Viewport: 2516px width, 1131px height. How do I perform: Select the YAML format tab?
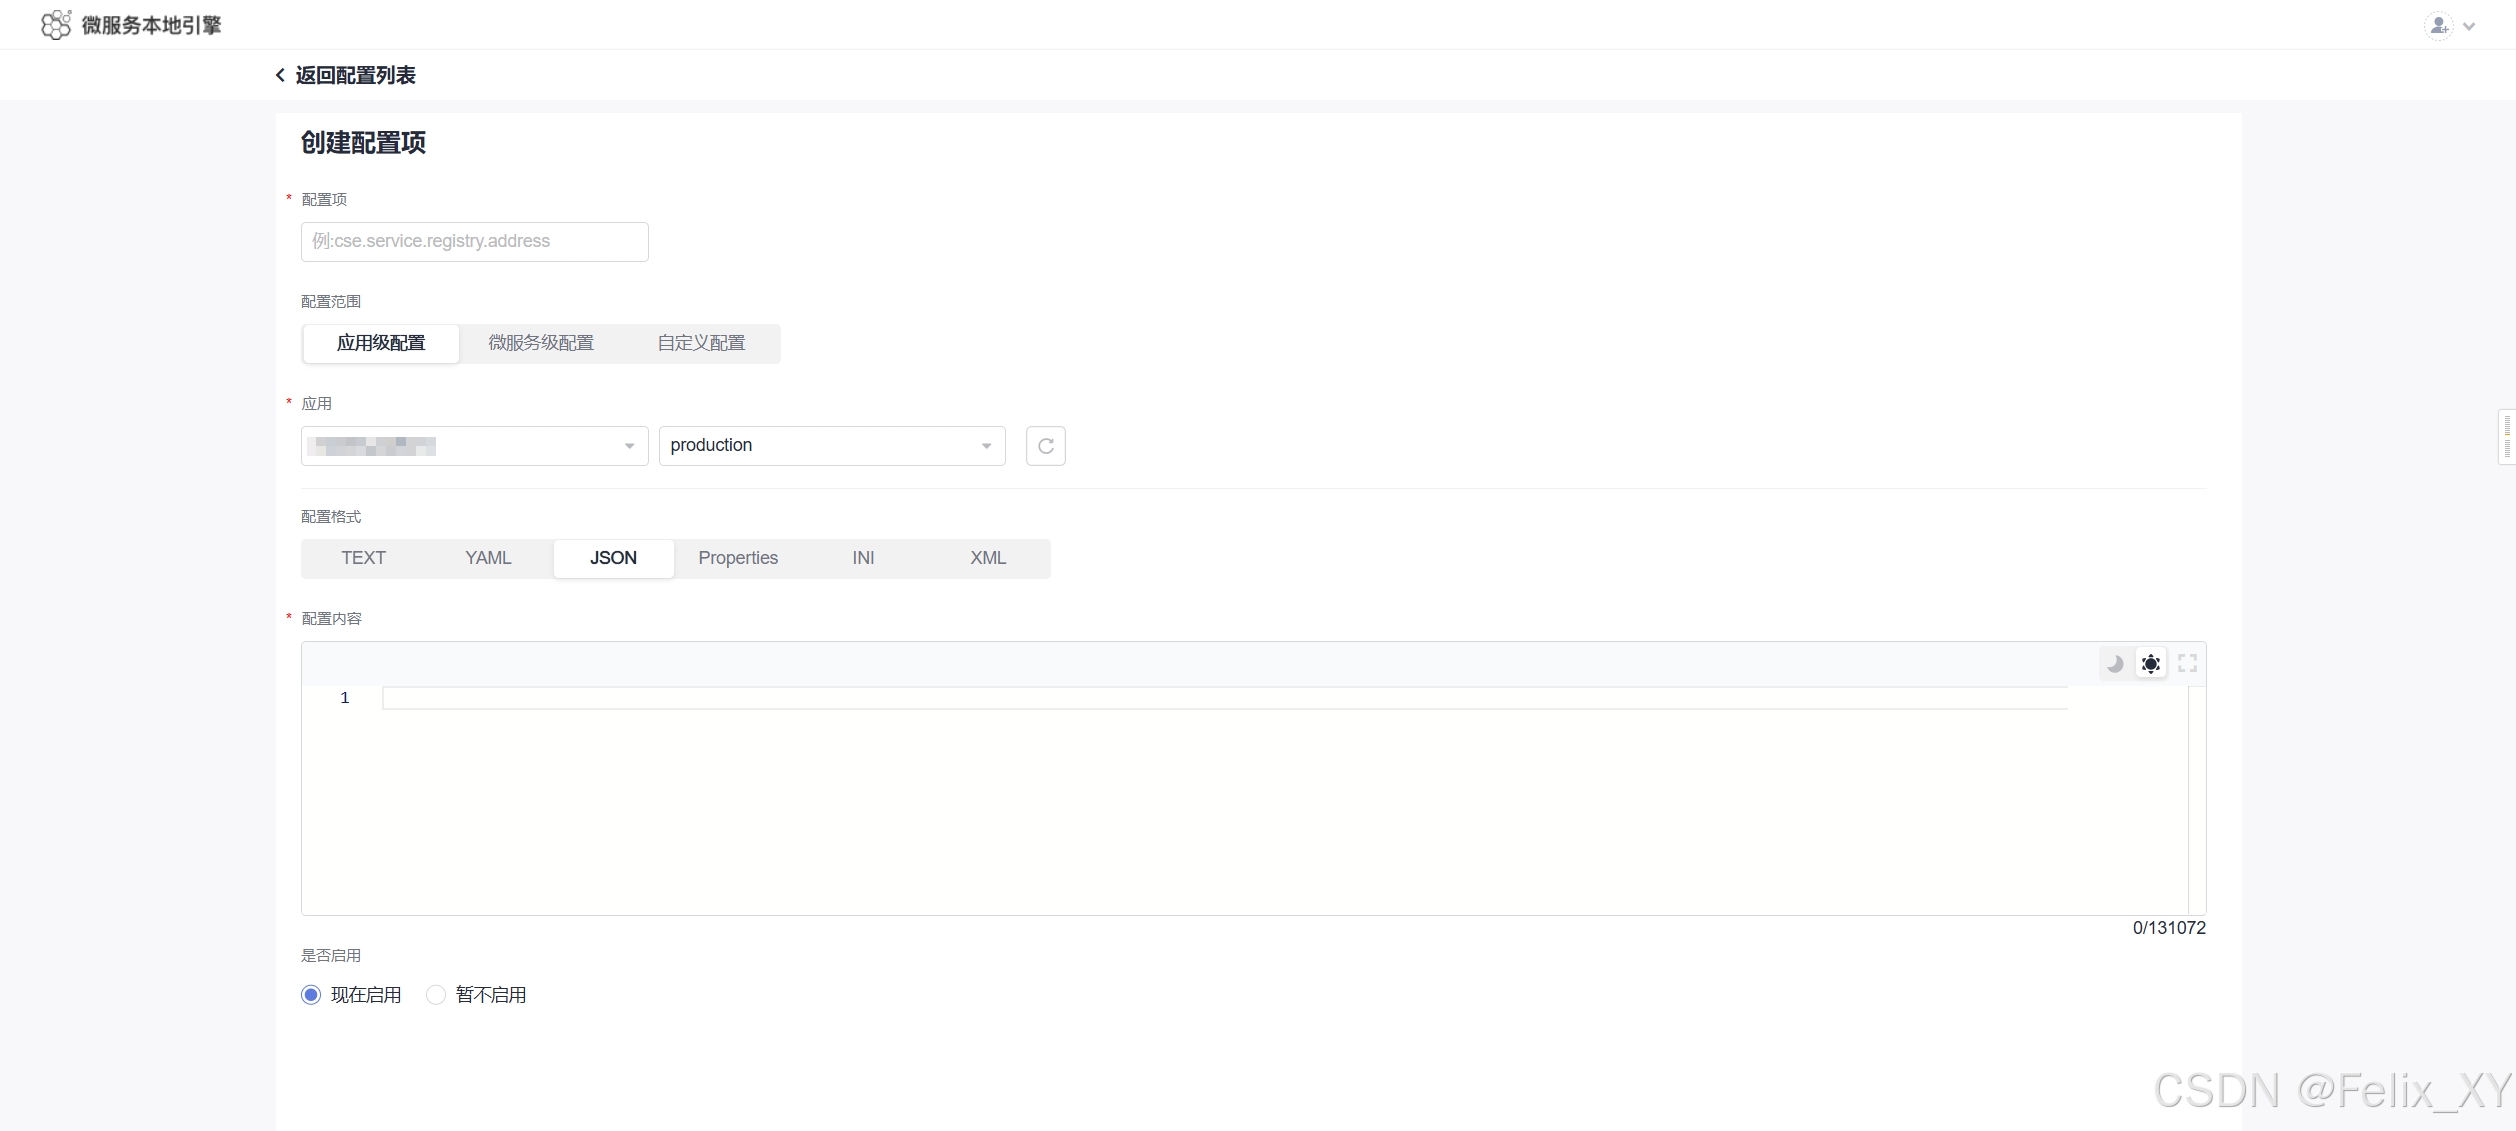[488, 558]
